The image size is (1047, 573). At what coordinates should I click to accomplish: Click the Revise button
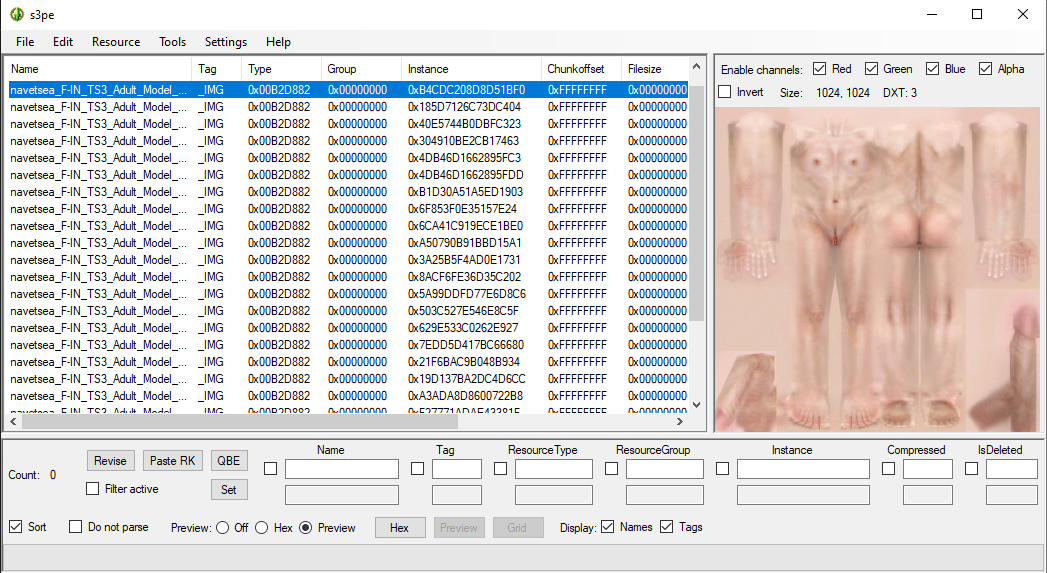tap(110, 461)
